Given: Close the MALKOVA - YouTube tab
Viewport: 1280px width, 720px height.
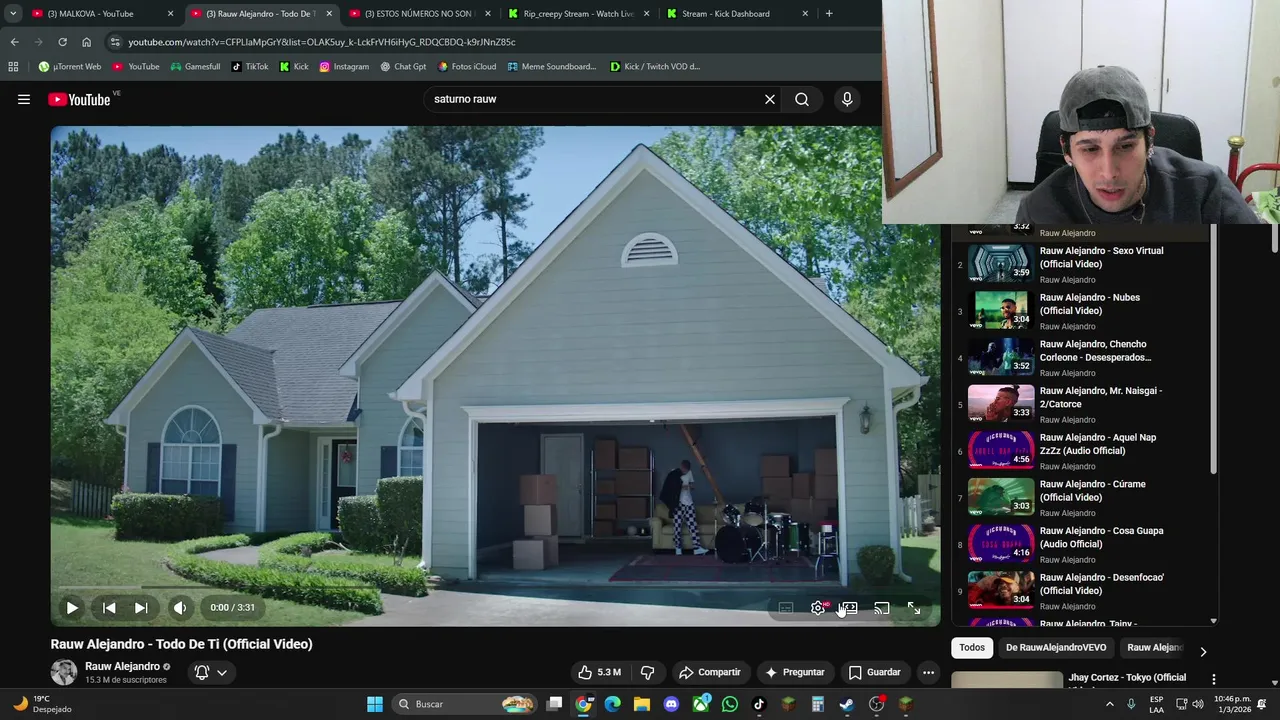Looking at the screenshot, I should (x=170, y=14).
